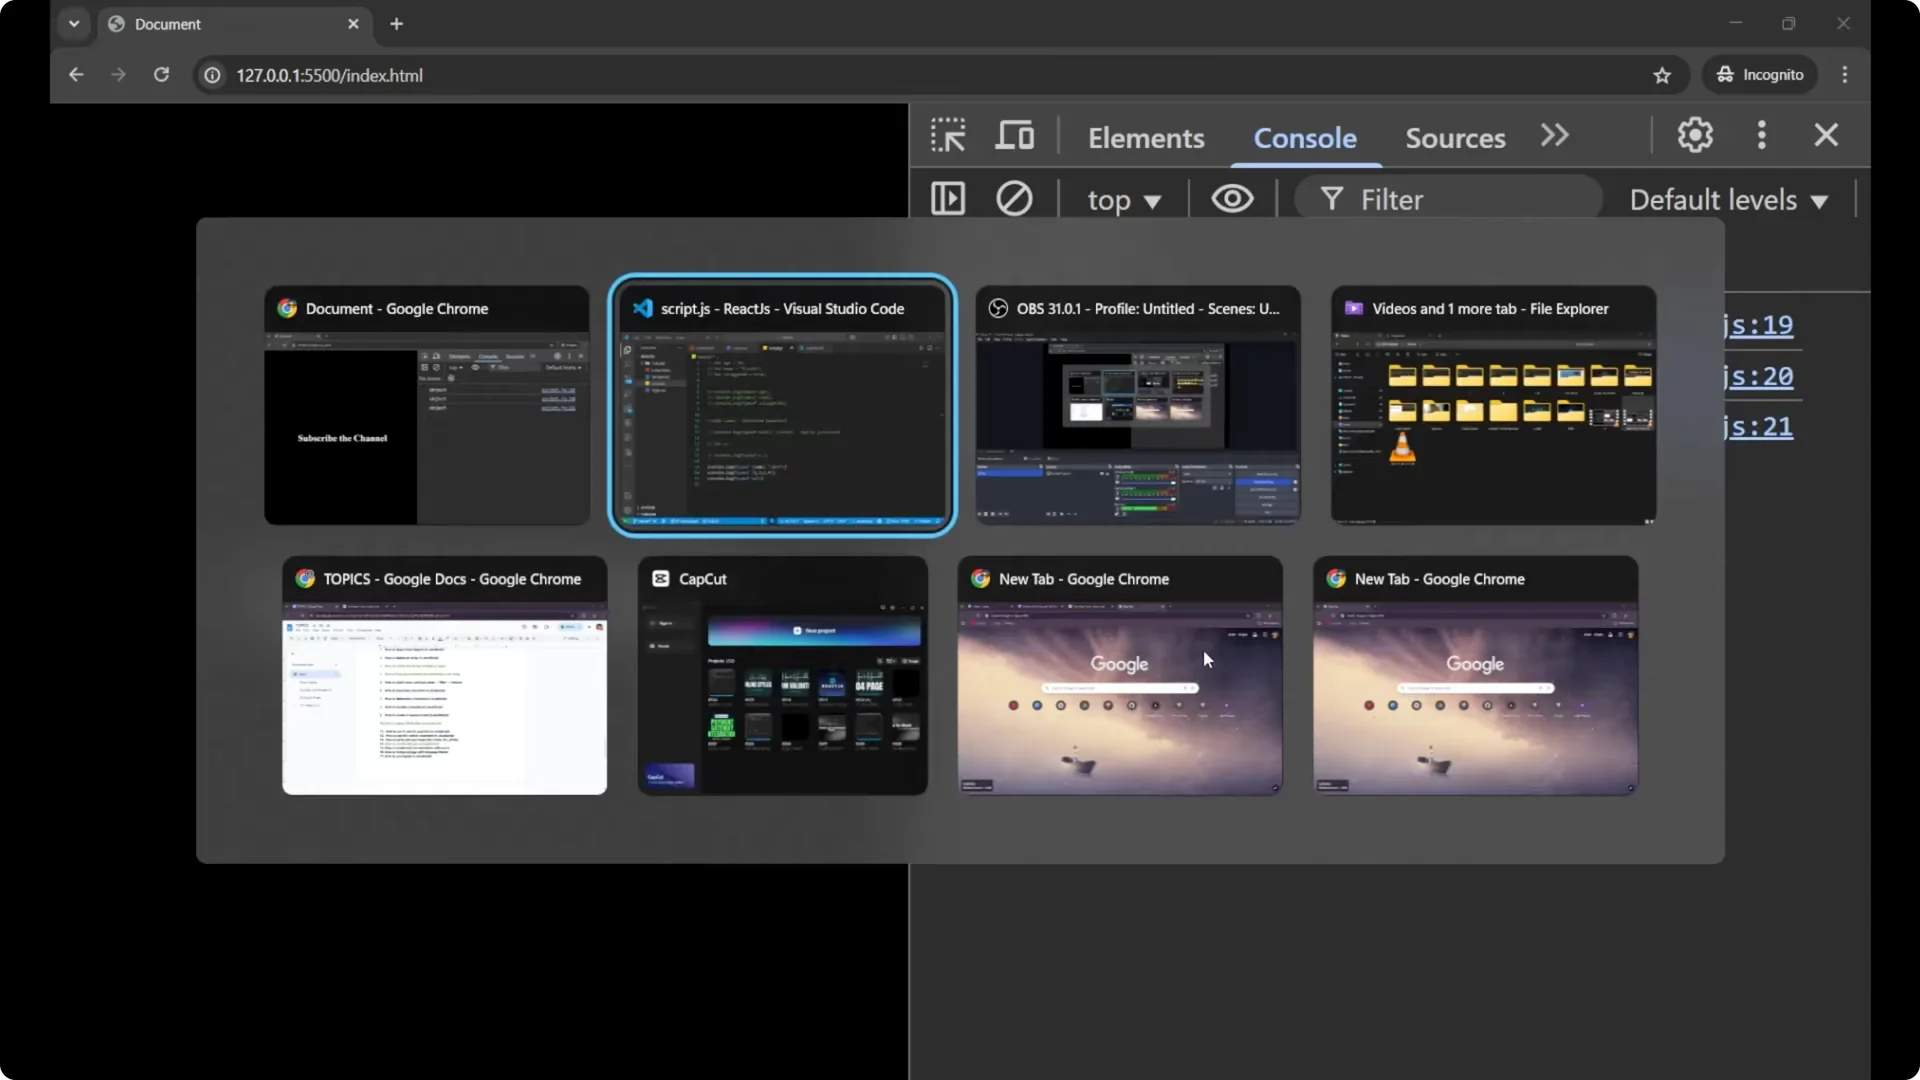Open DevTools three-dot customize menu
The width and height of the screenshot is (1920, 1080).
(x=1762, y=136)
